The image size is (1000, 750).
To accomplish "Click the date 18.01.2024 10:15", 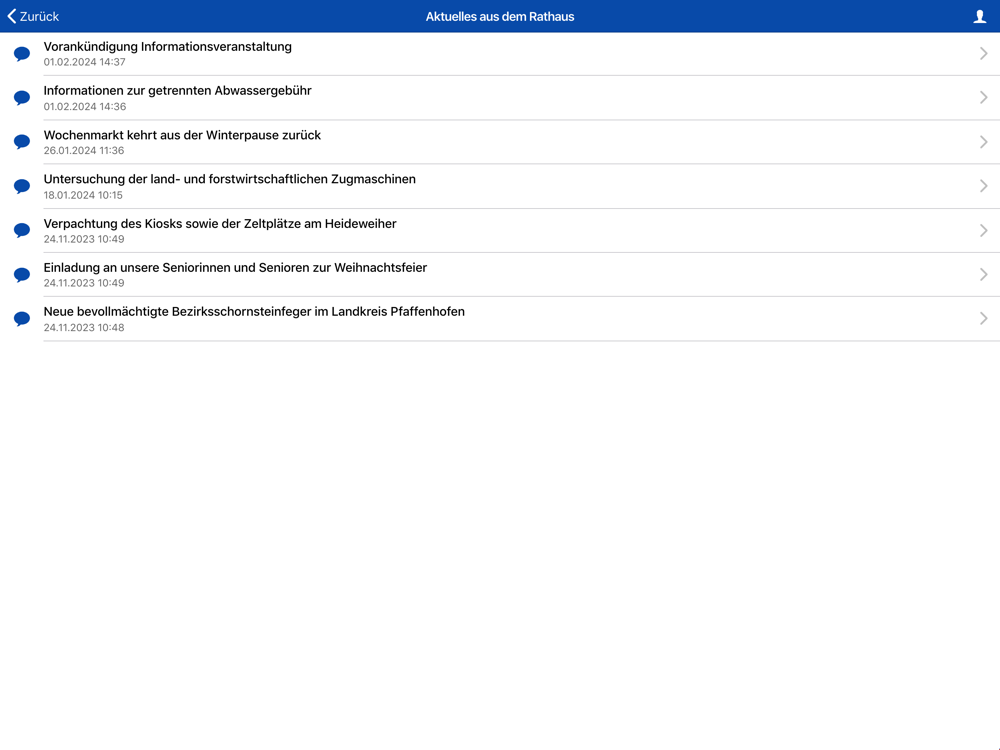I will 83,195.
